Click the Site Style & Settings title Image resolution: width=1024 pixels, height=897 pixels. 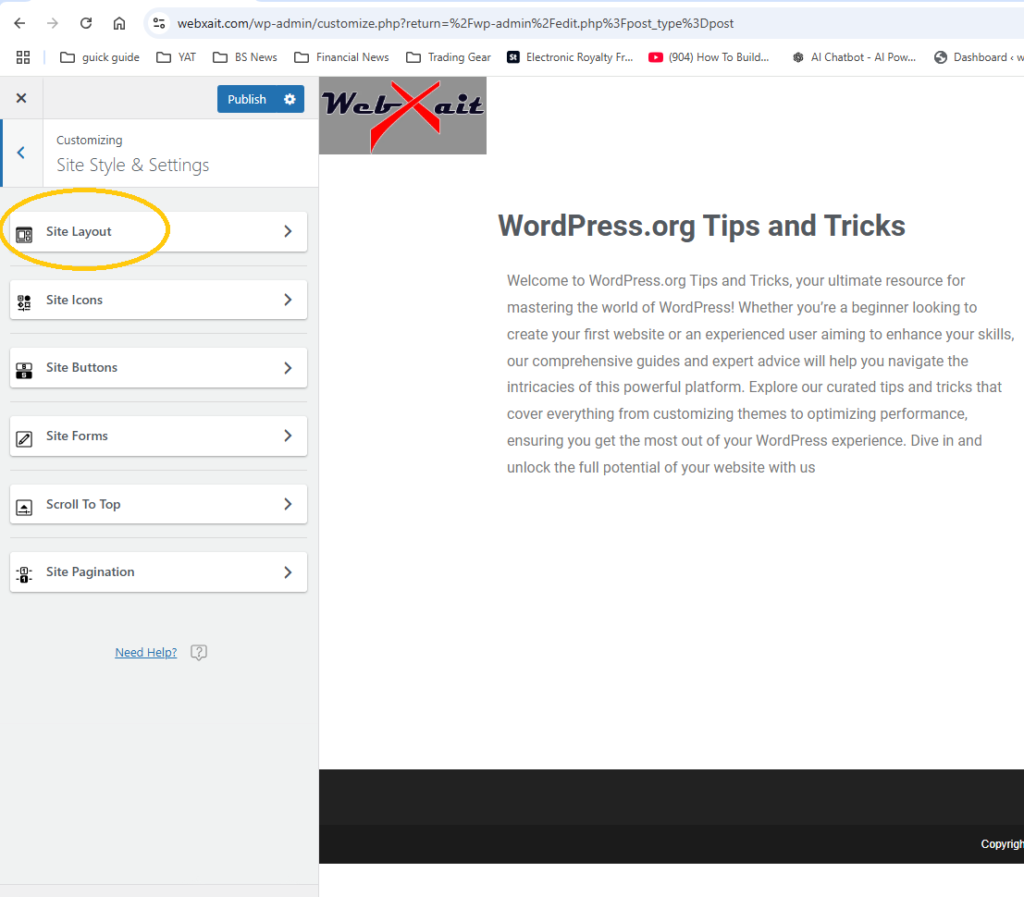coord(133,165)
